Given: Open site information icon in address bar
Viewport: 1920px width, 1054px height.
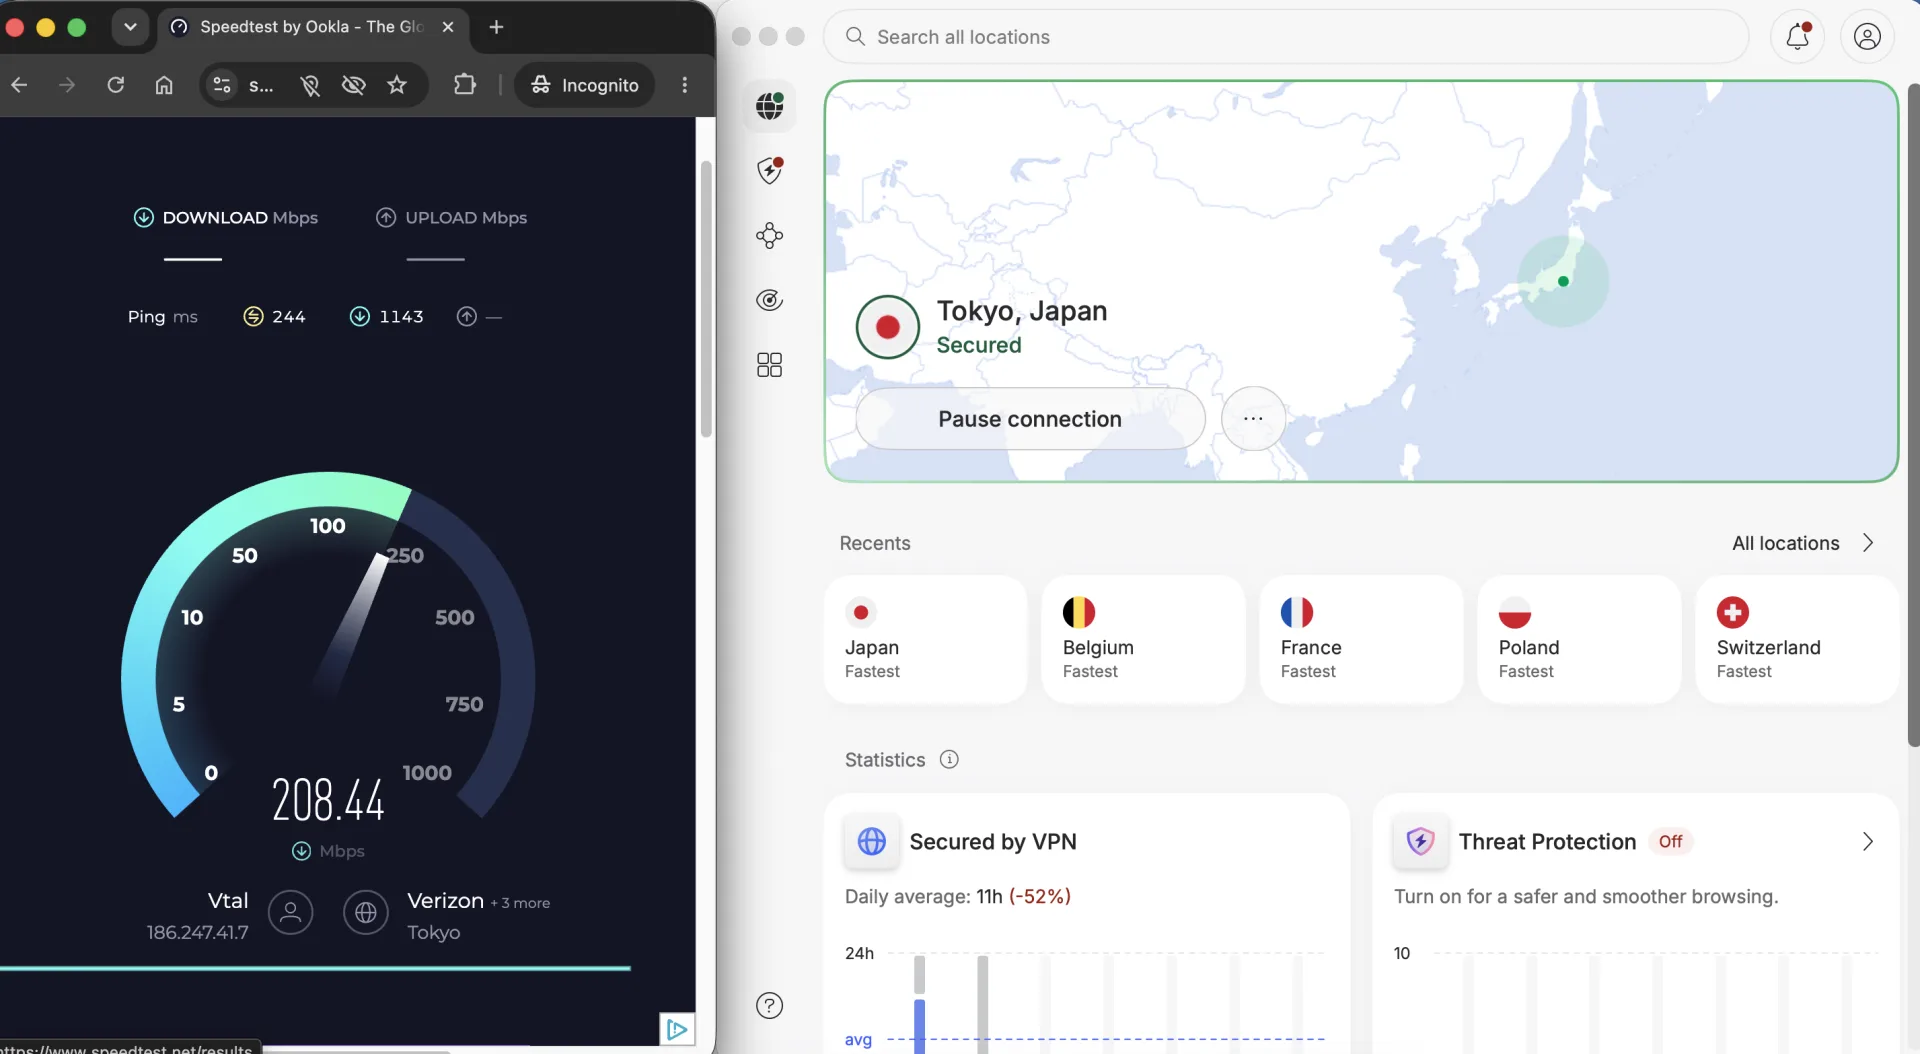Looking at the screenshot, I should coord(222,85).
